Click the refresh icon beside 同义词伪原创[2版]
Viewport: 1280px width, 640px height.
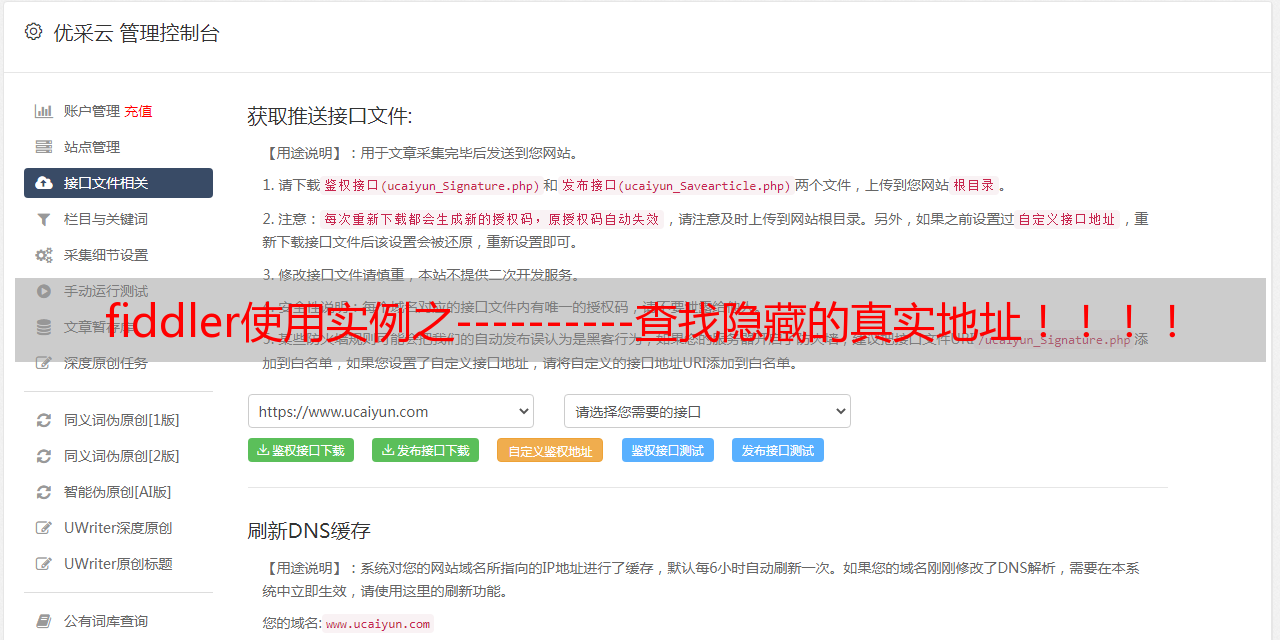(44, 456)
